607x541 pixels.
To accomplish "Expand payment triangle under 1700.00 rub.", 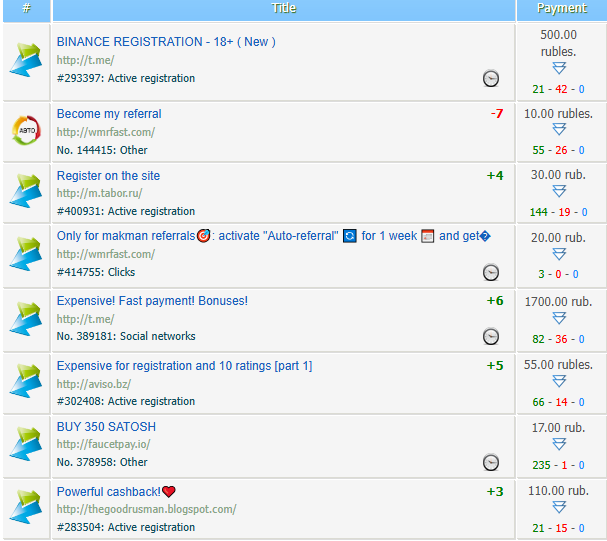I will point(559,318).
